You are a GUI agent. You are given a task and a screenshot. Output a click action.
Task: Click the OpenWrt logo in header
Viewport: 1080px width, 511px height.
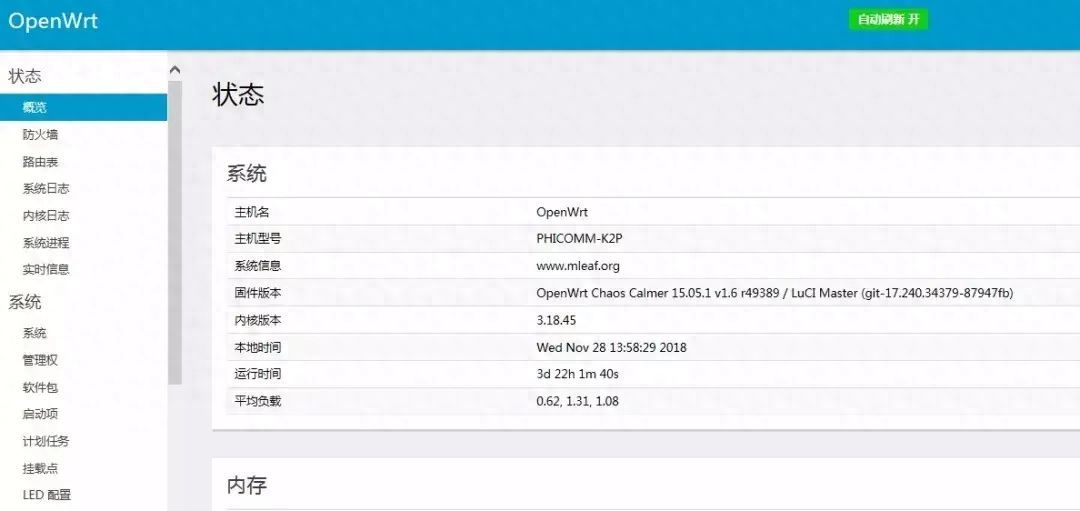(52, 21)
